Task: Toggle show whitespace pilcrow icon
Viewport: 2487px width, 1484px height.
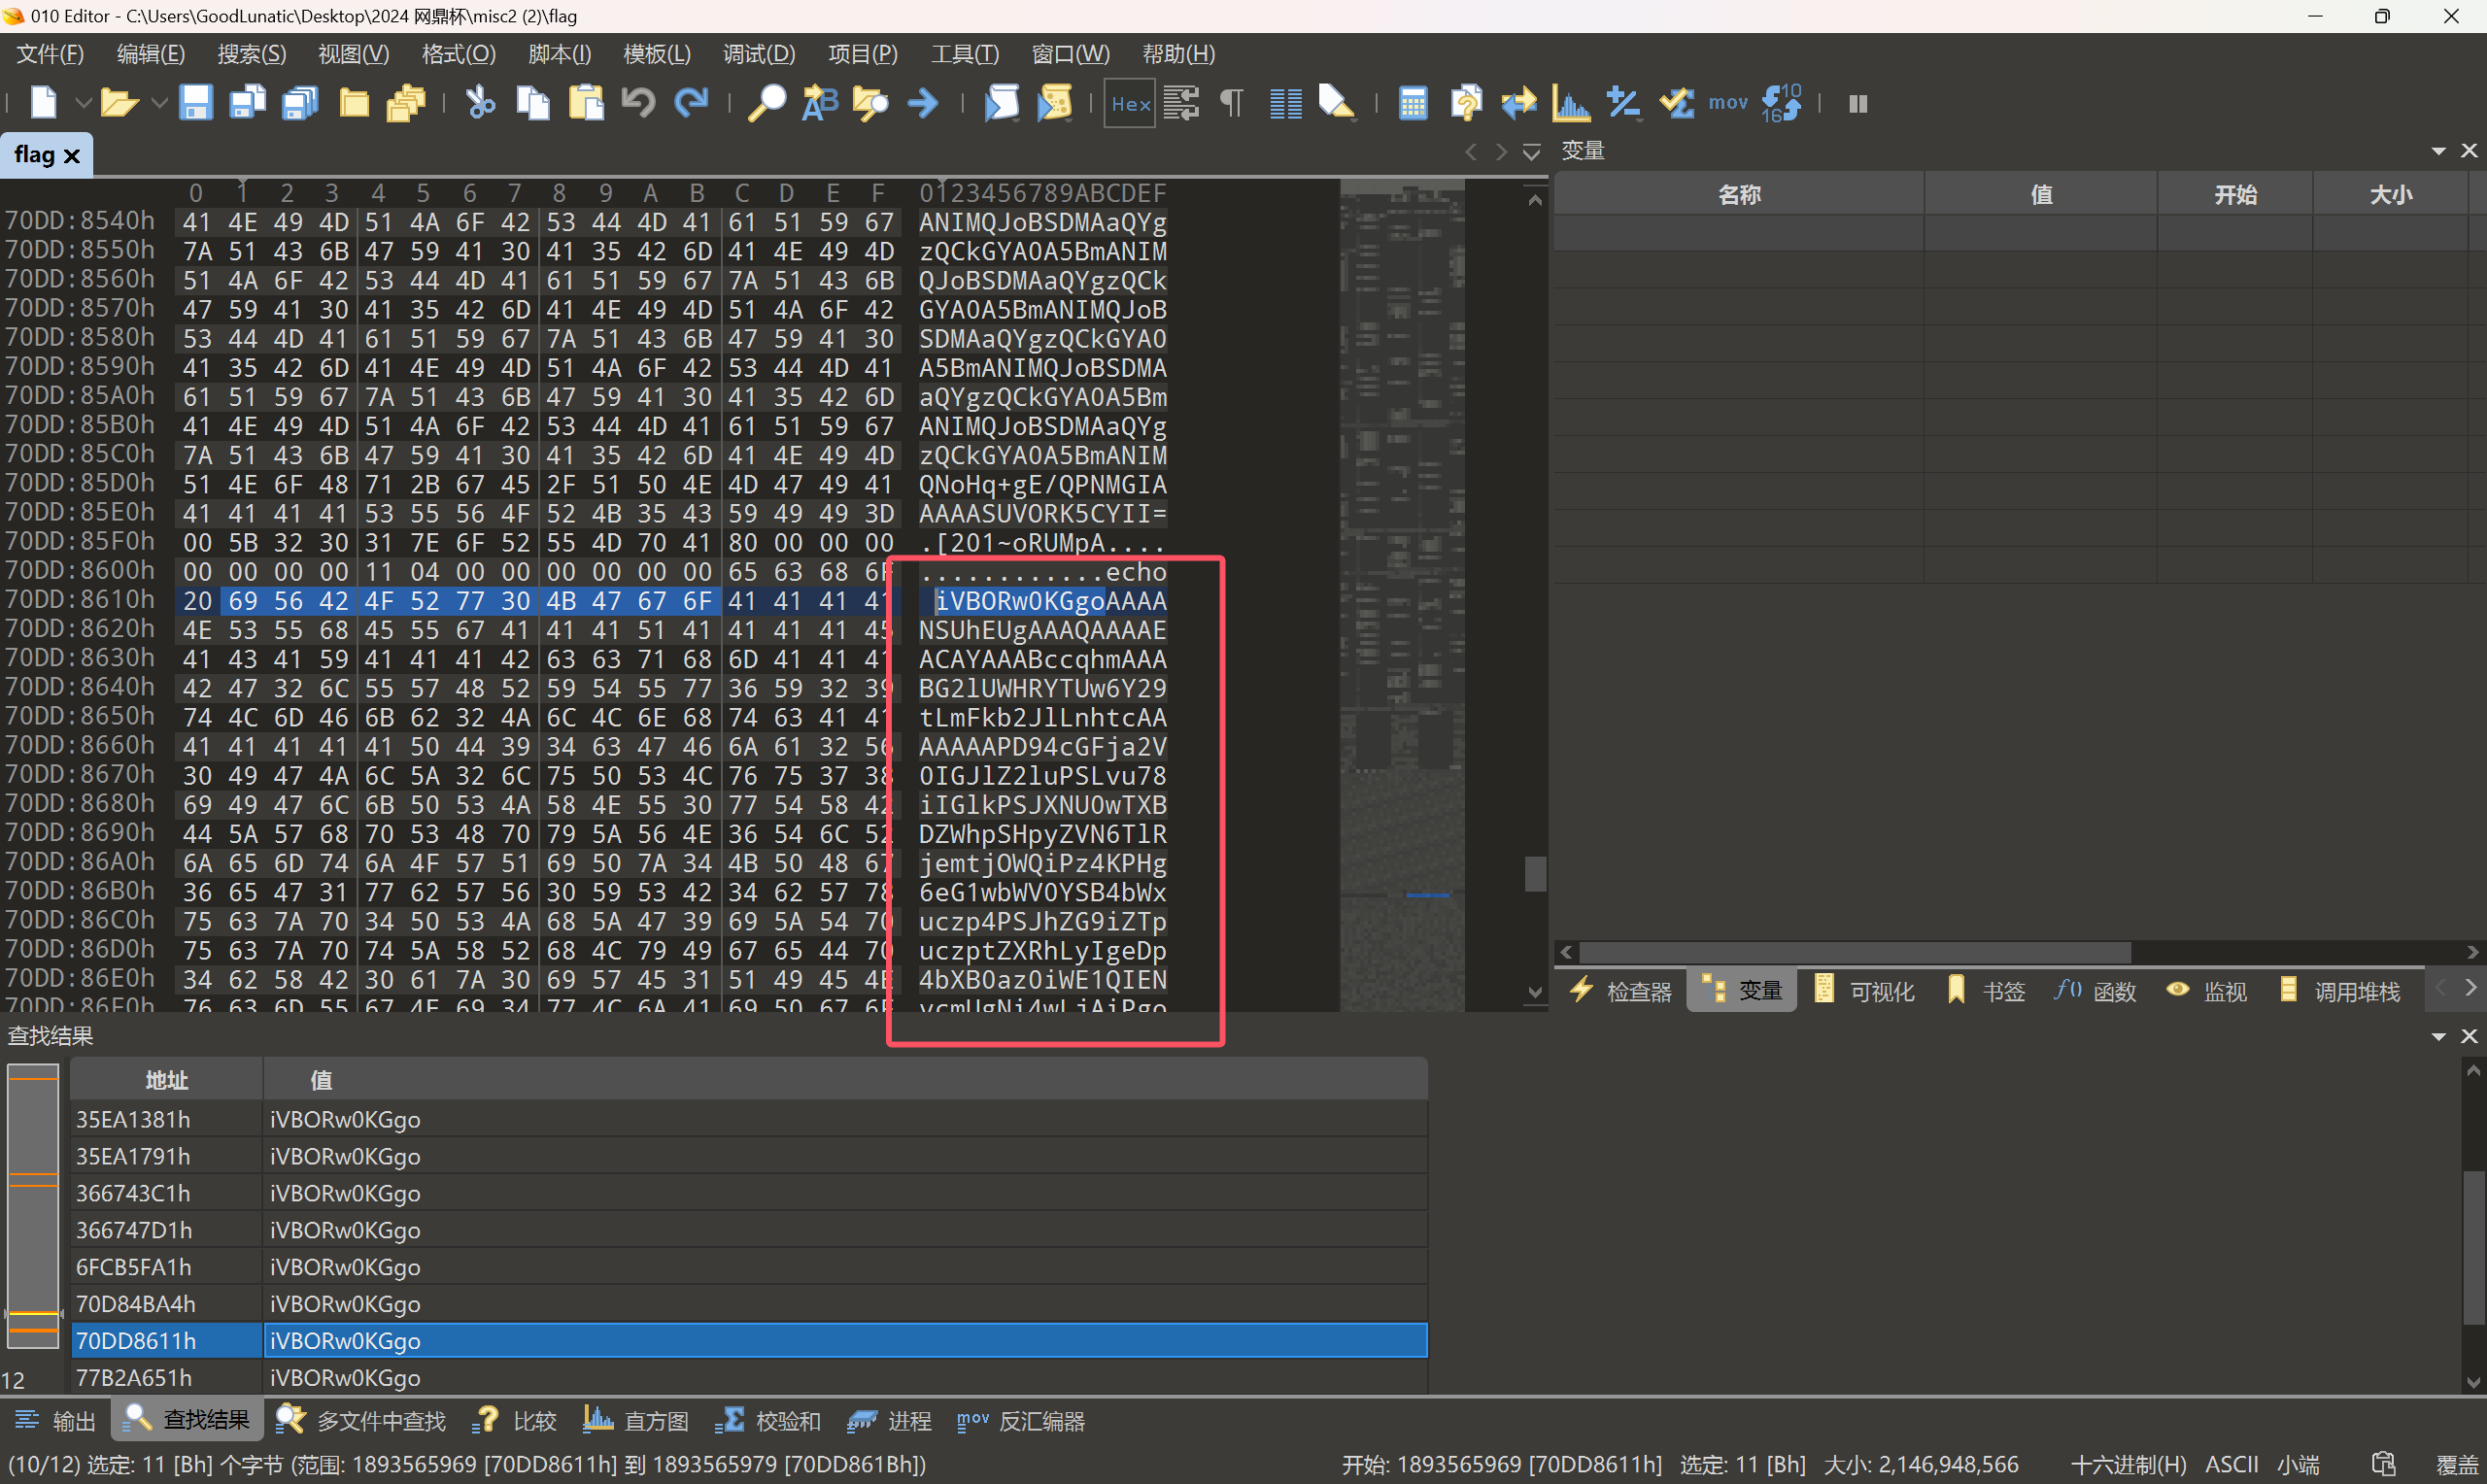Action: coord(1232,103)
